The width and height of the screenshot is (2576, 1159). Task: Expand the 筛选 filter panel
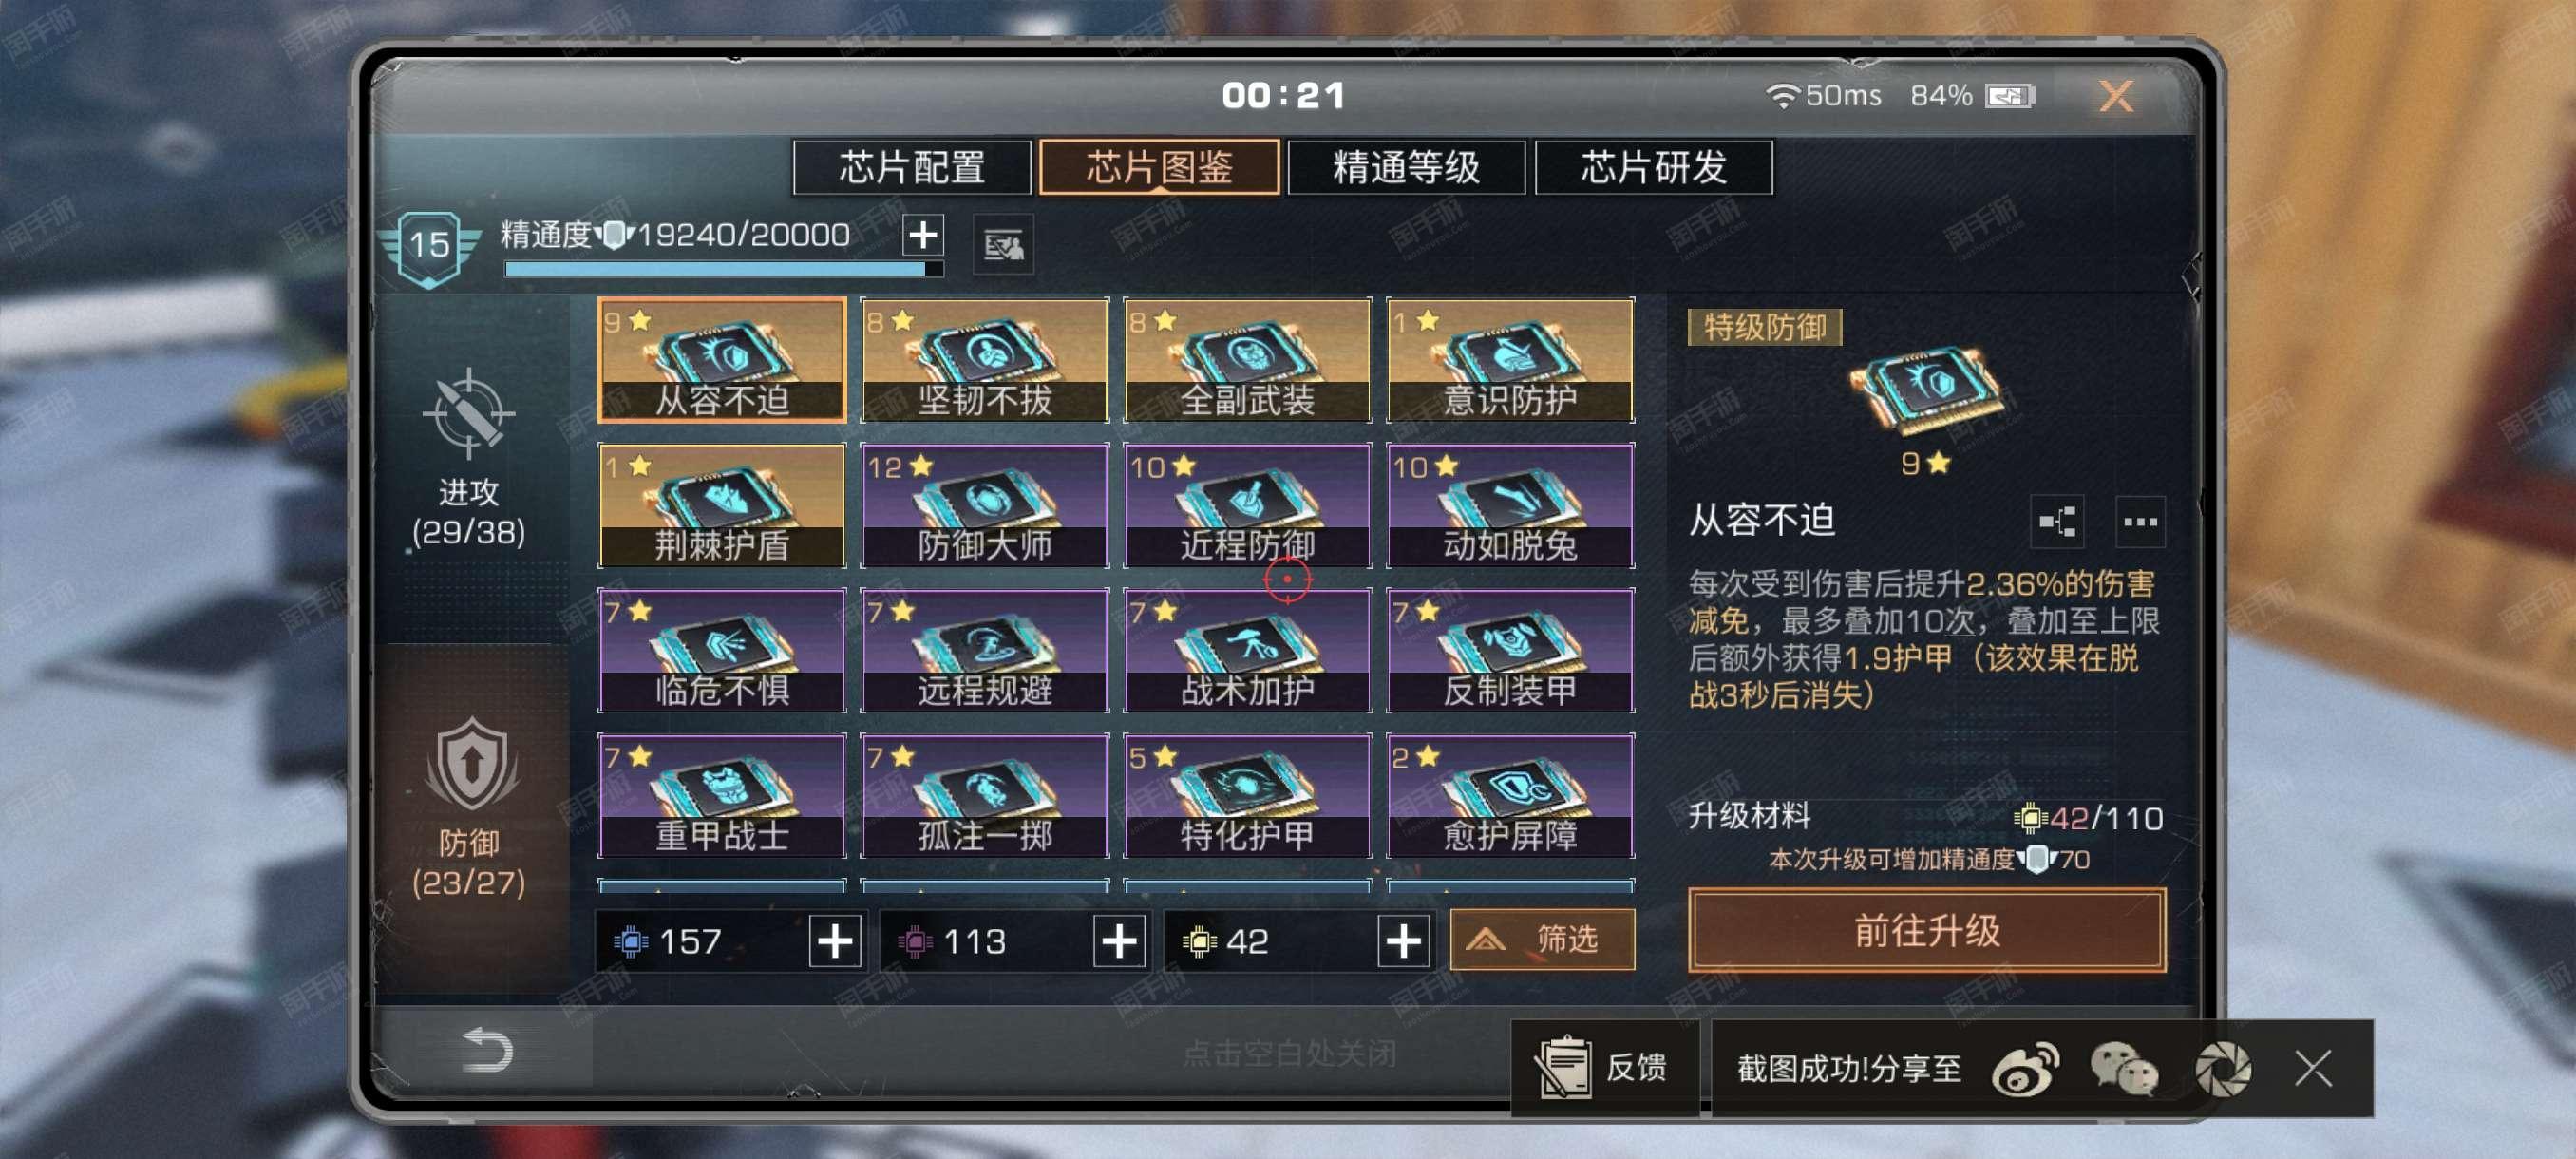(1542, 939)
